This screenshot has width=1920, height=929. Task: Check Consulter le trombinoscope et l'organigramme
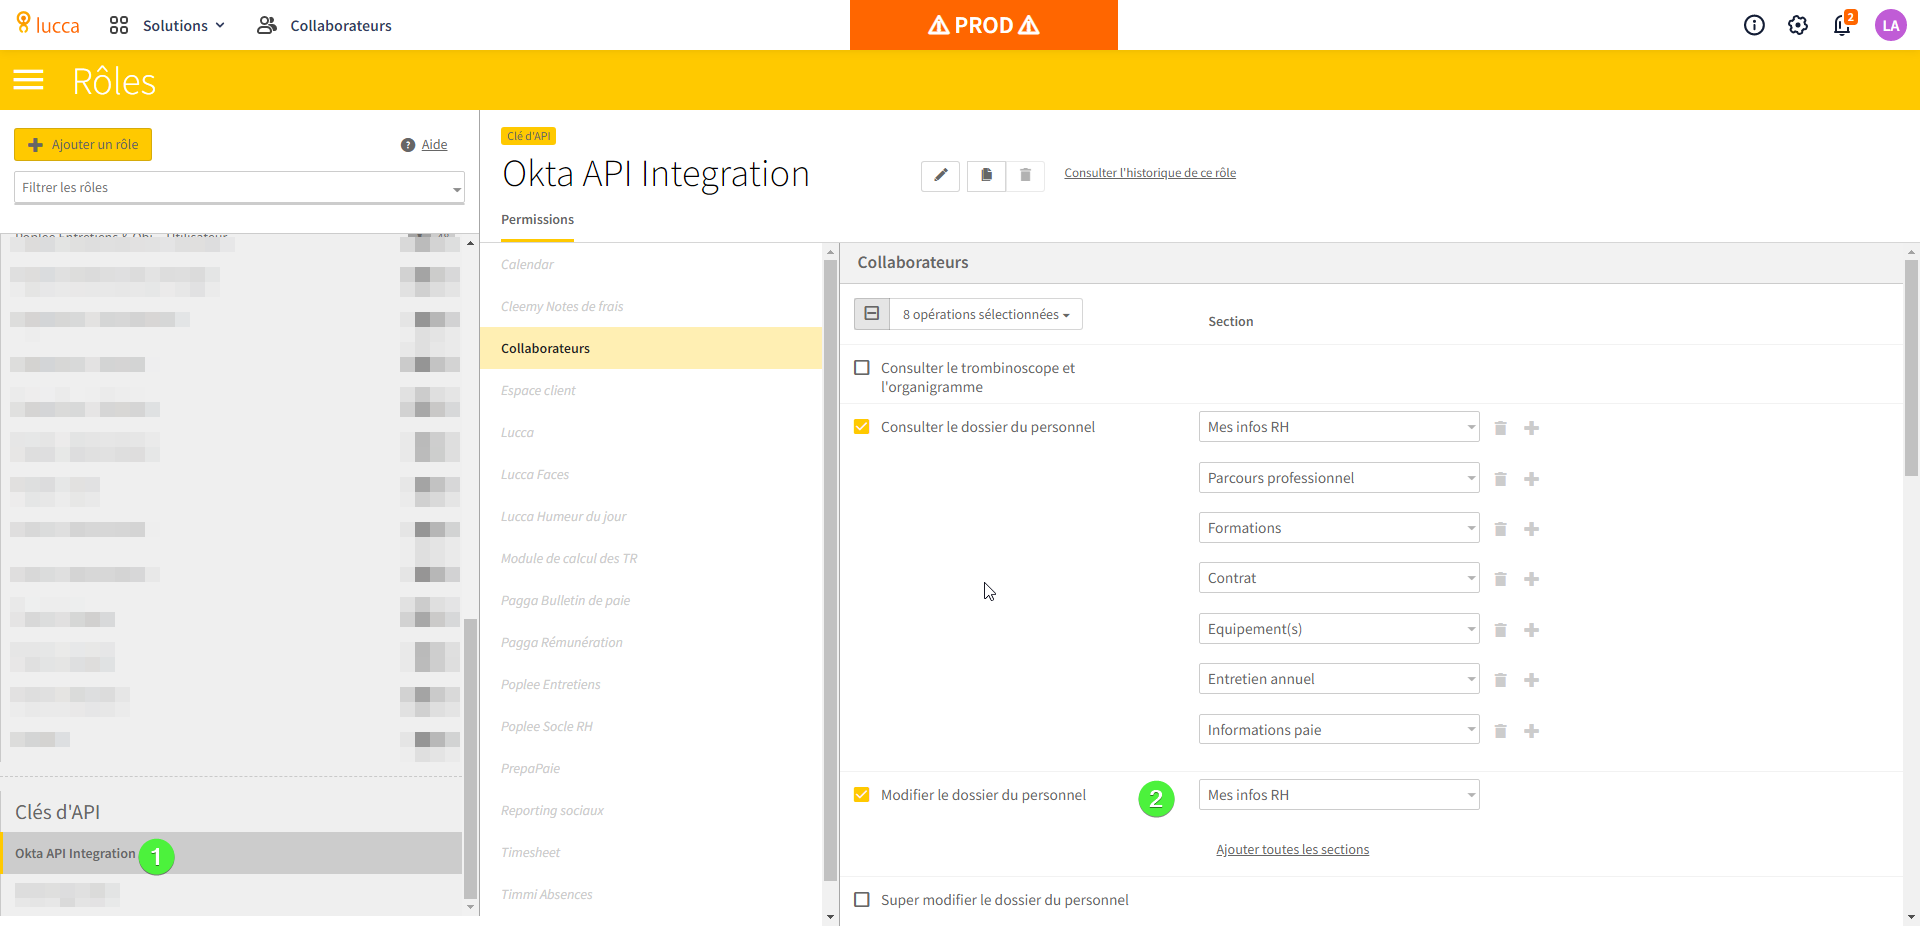tap(862, 368)
